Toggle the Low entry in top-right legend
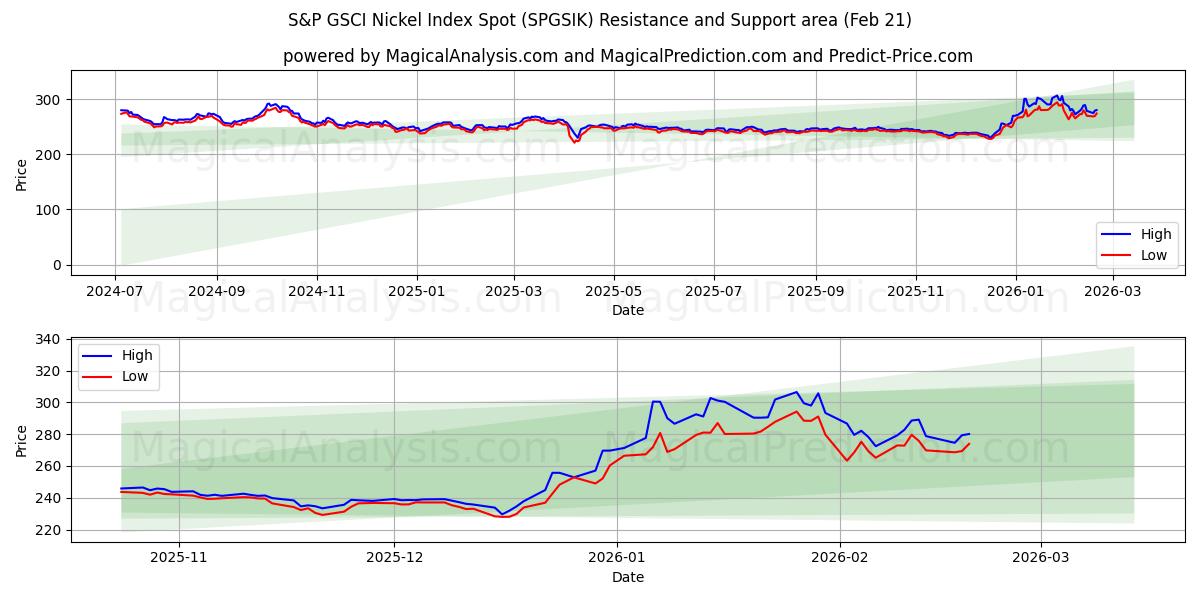This screenshot has height=600, width=1200. click(1150, 255)
